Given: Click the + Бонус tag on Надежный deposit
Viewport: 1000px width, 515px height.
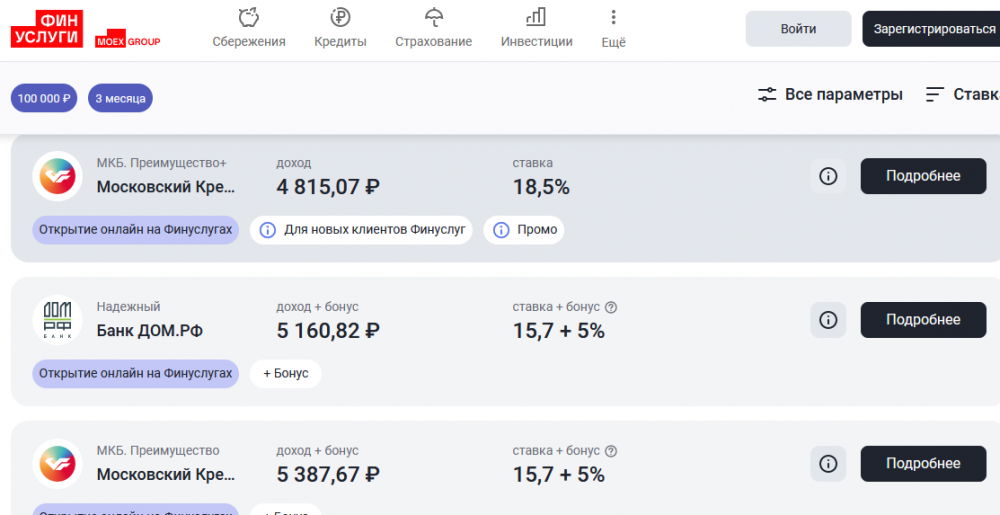Looking at the screenshot, I should click(285, 374).
